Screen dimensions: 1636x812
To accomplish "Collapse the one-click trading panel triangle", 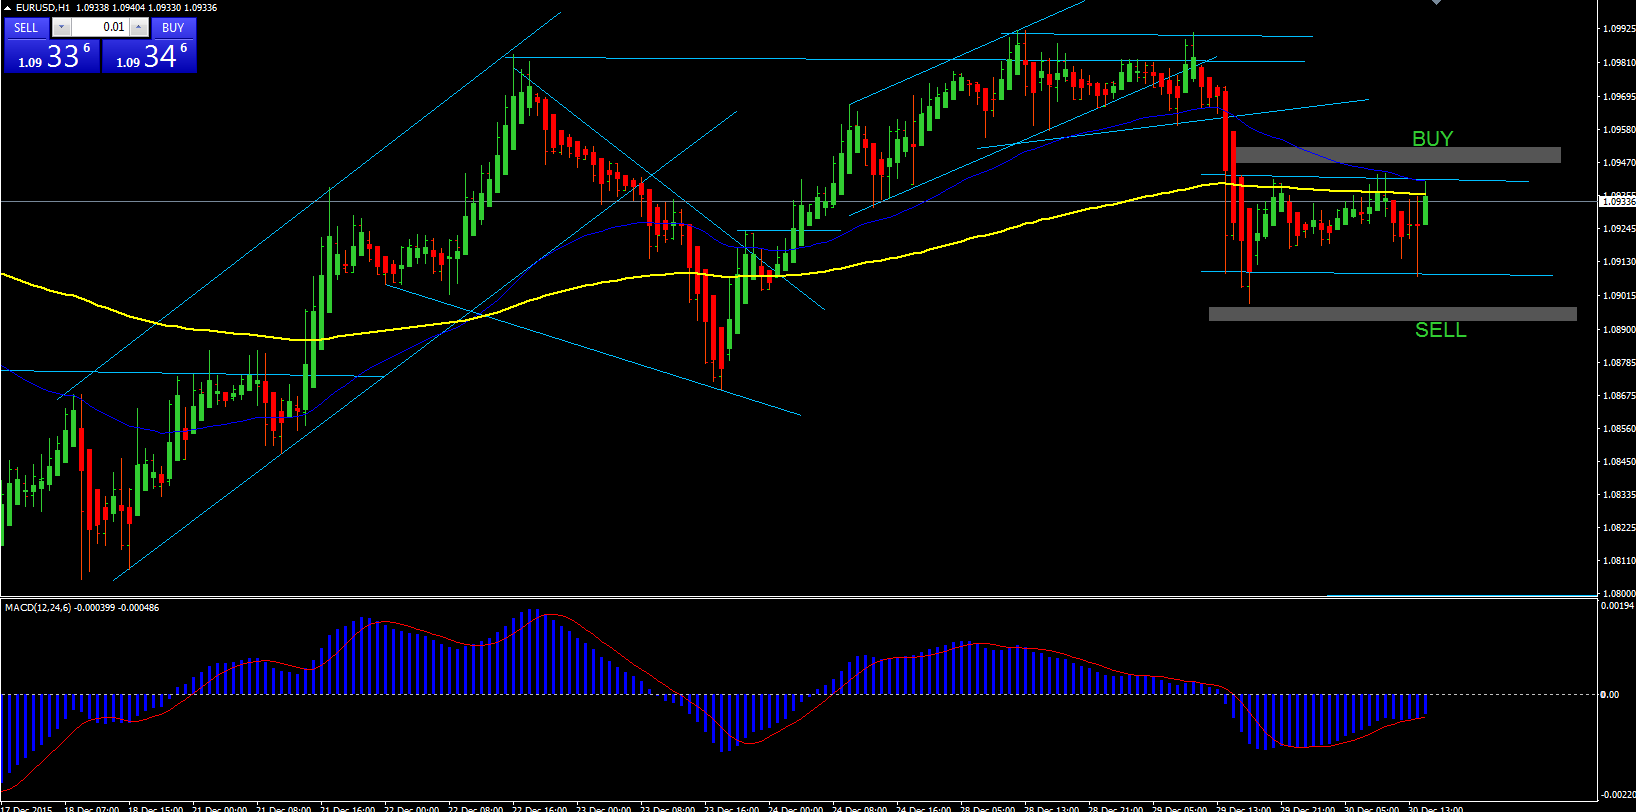I will point(8,8).
